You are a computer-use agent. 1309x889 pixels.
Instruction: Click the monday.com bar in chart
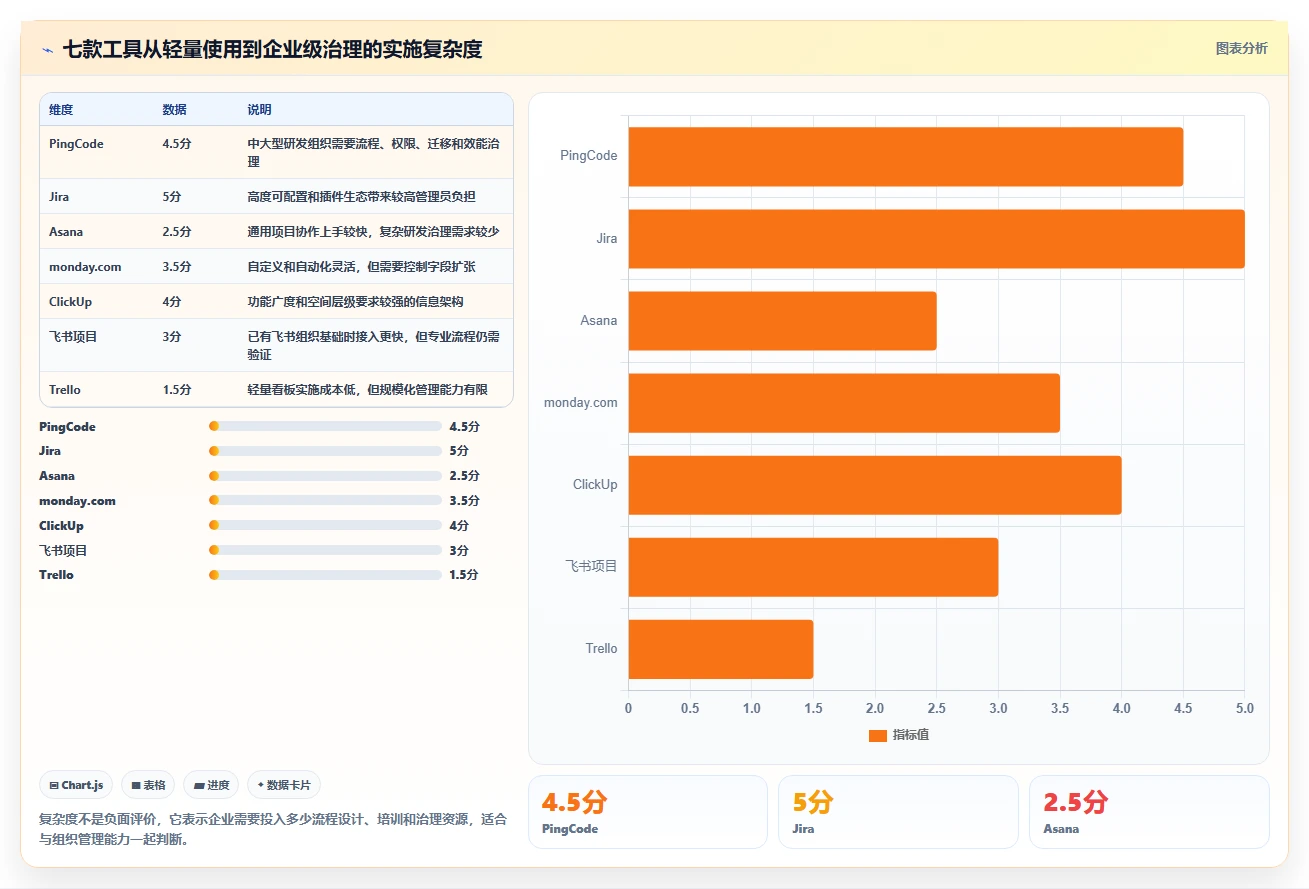(x=844, y=402)
